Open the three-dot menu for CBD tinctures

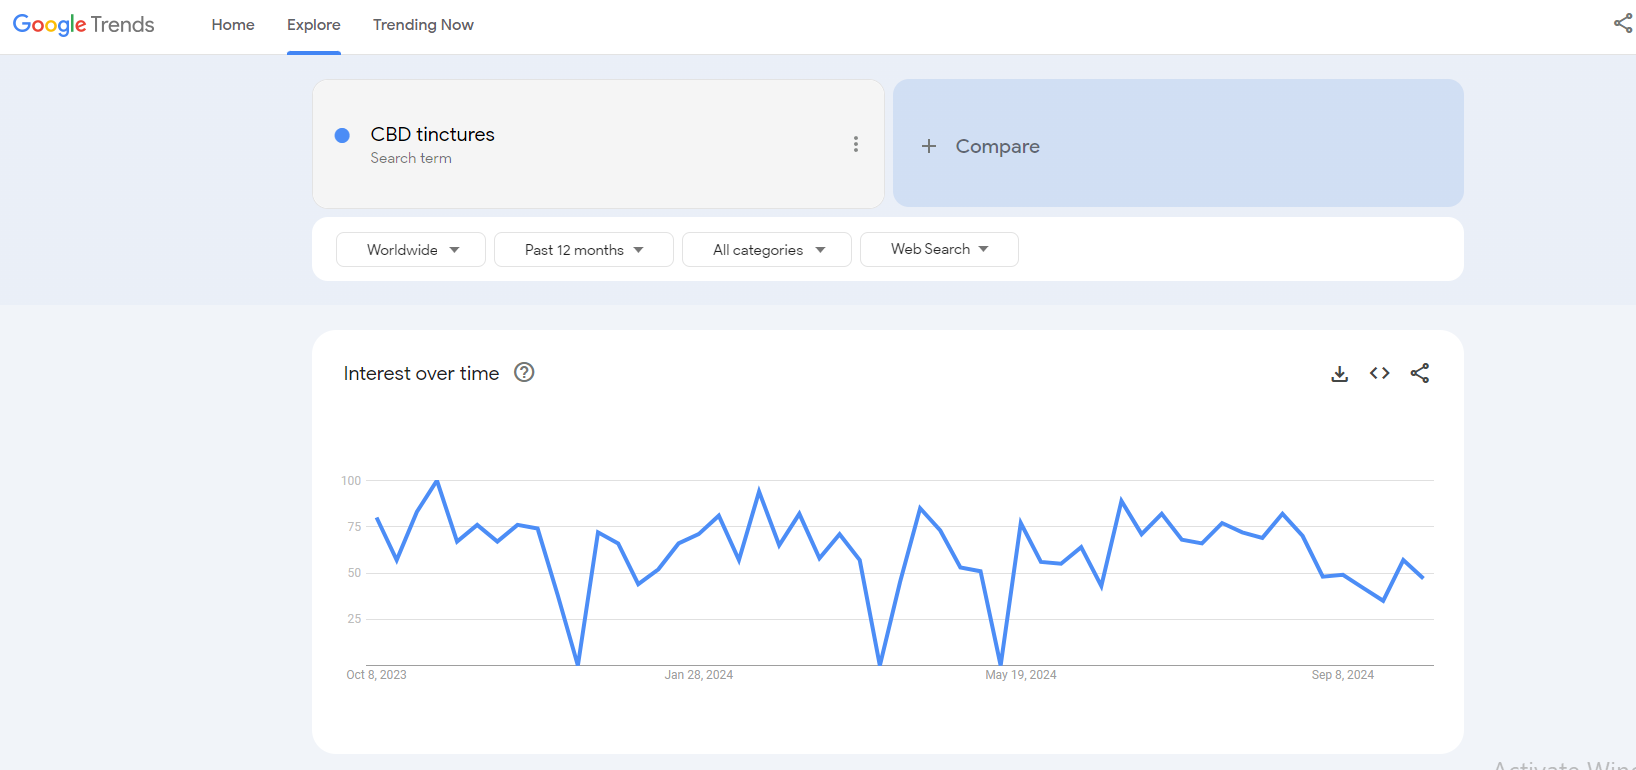(856, 144)
